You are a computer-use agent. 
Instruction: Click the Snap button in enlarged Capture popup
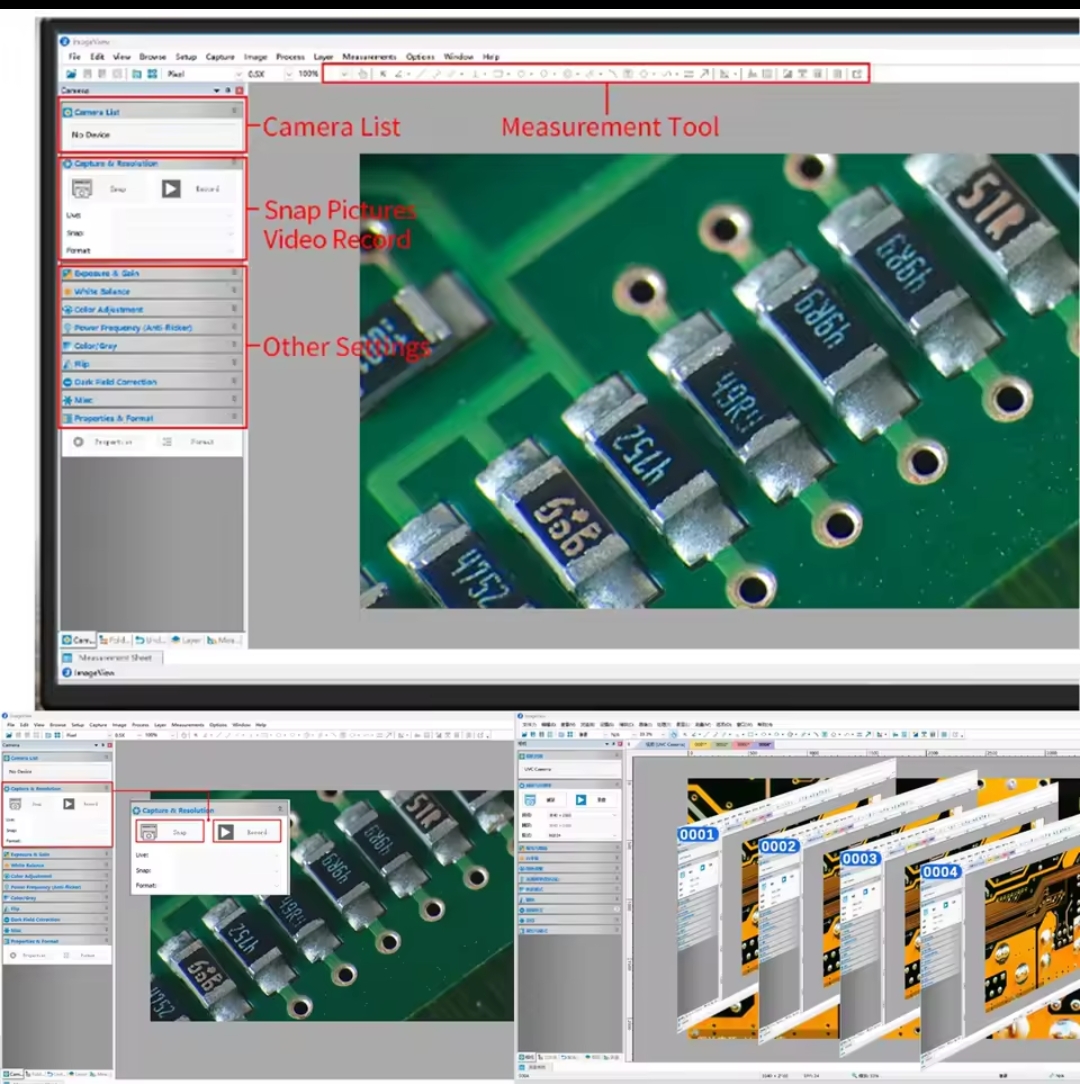tap(170, 832)
